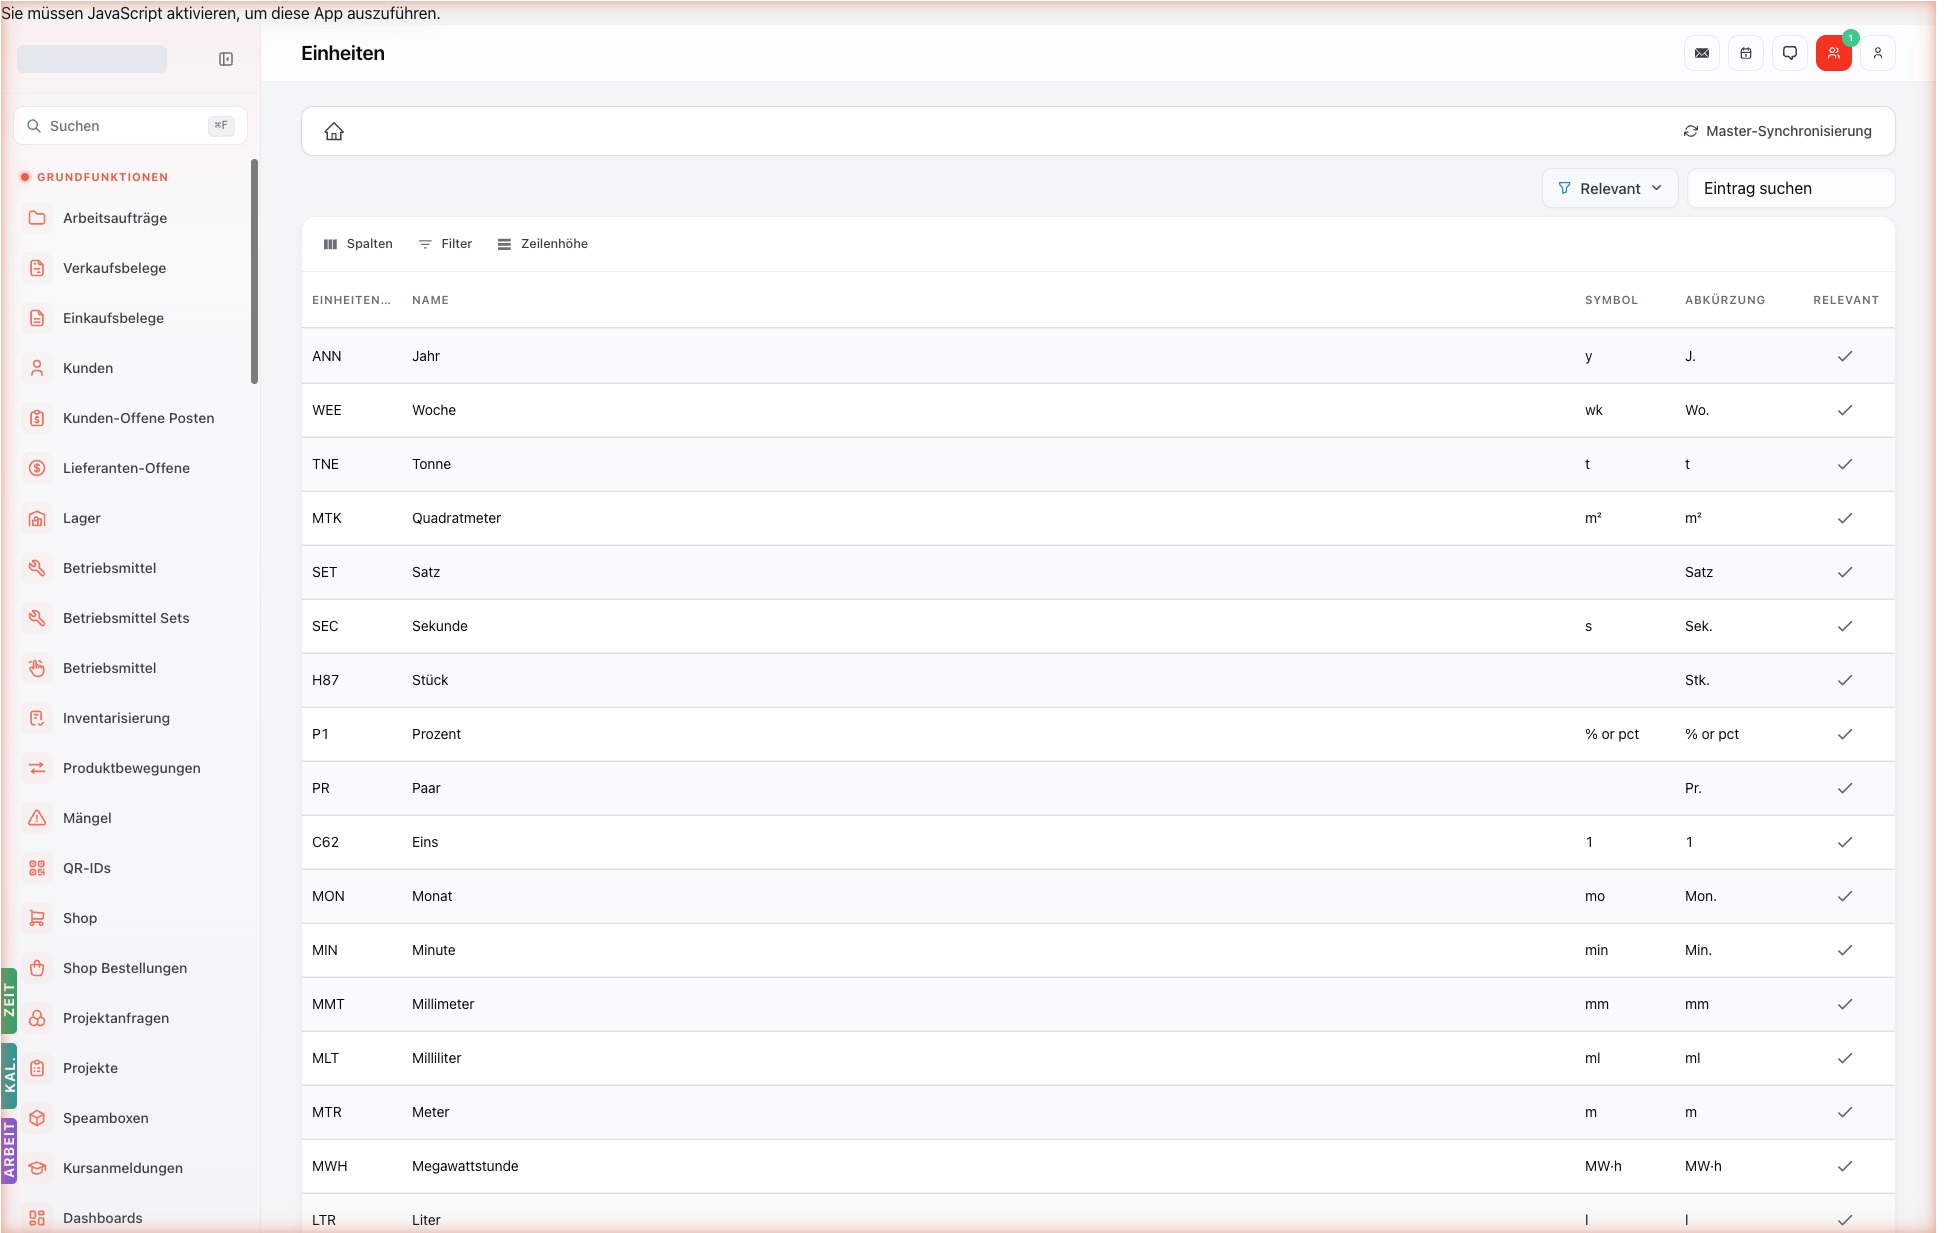The height and width of the screenshot is (1233, 1945).
Task: Go to home via breadcrumb house icon
Action: [334, 131]
